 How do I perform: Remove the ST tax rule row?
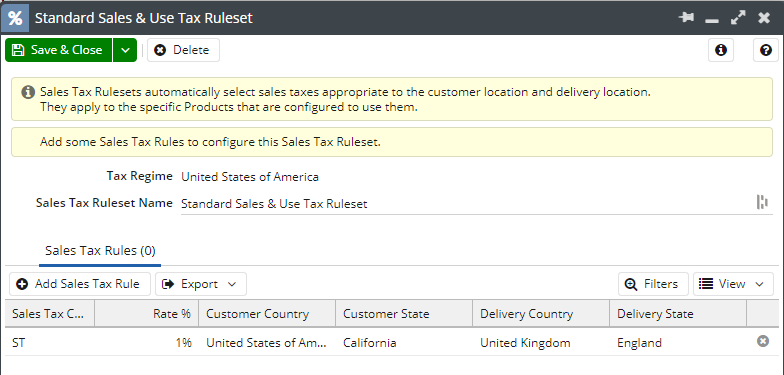coord(762,342)
